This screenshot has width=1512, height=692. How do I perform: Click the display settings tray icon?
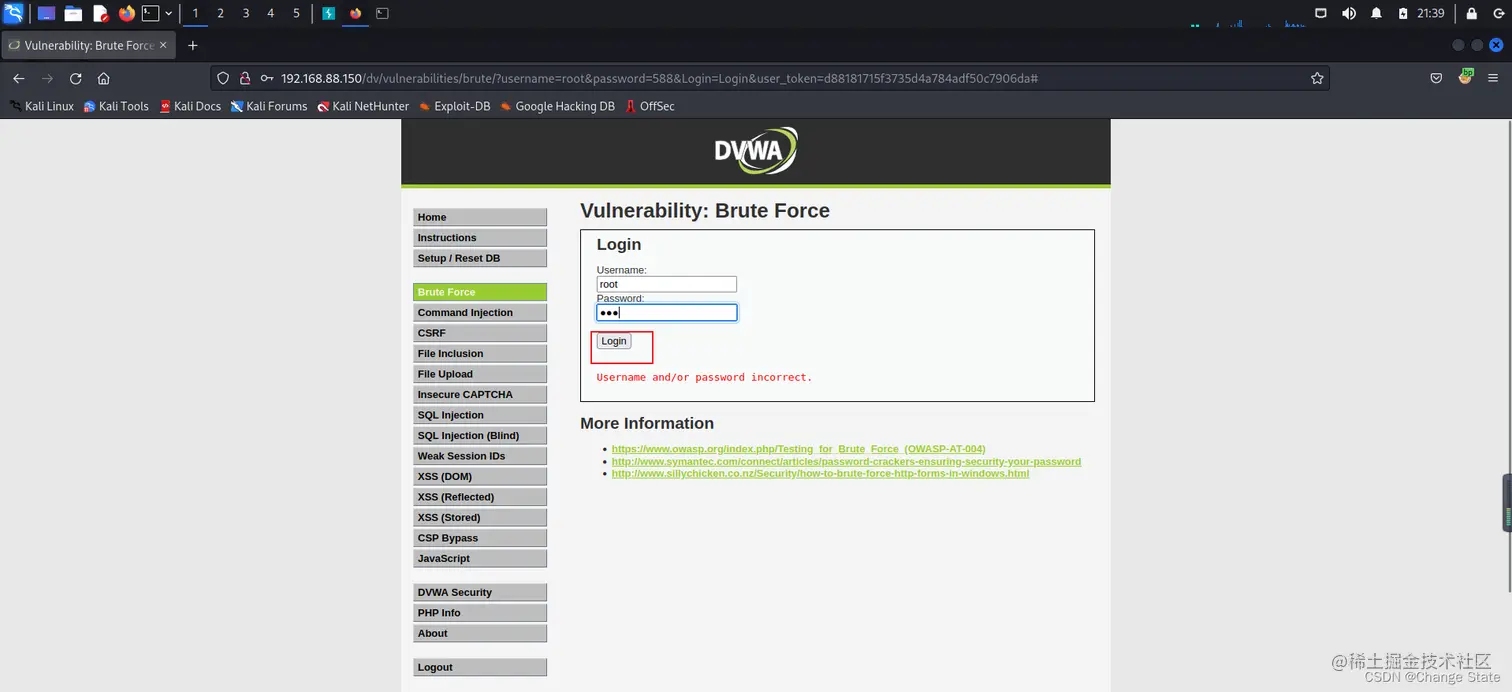(x=1320, y=14)
